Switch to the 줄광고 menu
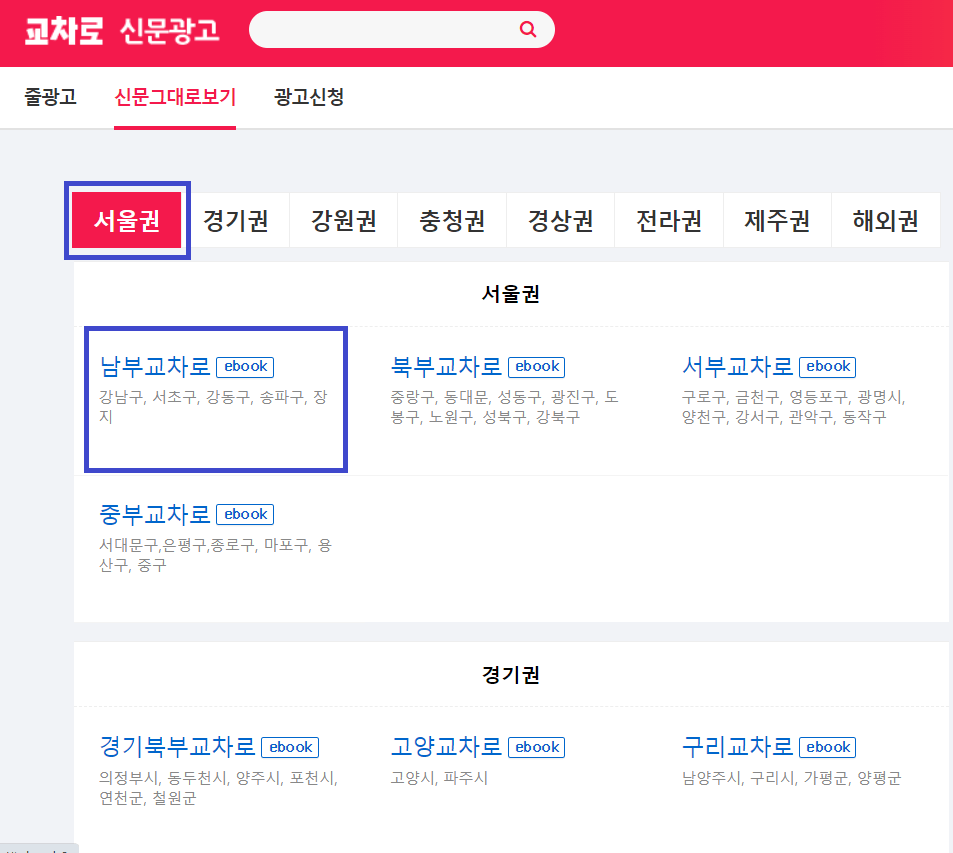This screenshot has height=853, width=953. point(50,97)
